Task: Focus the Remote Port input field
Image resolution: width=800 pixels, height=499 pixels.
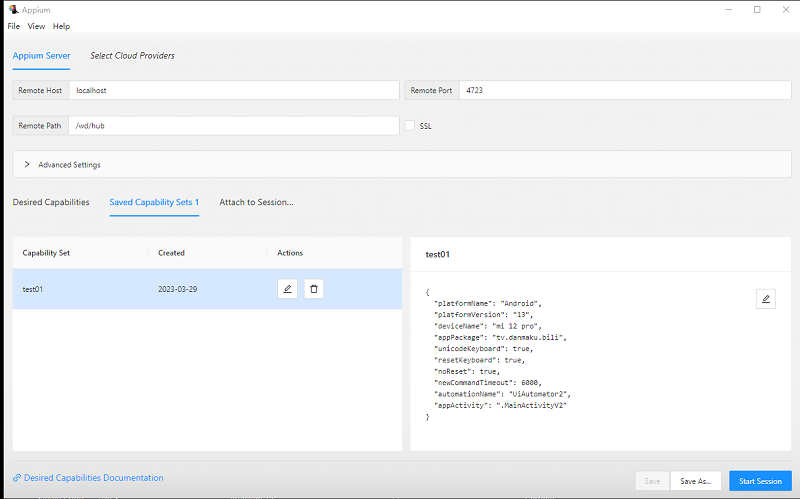Action: [625, 90]
